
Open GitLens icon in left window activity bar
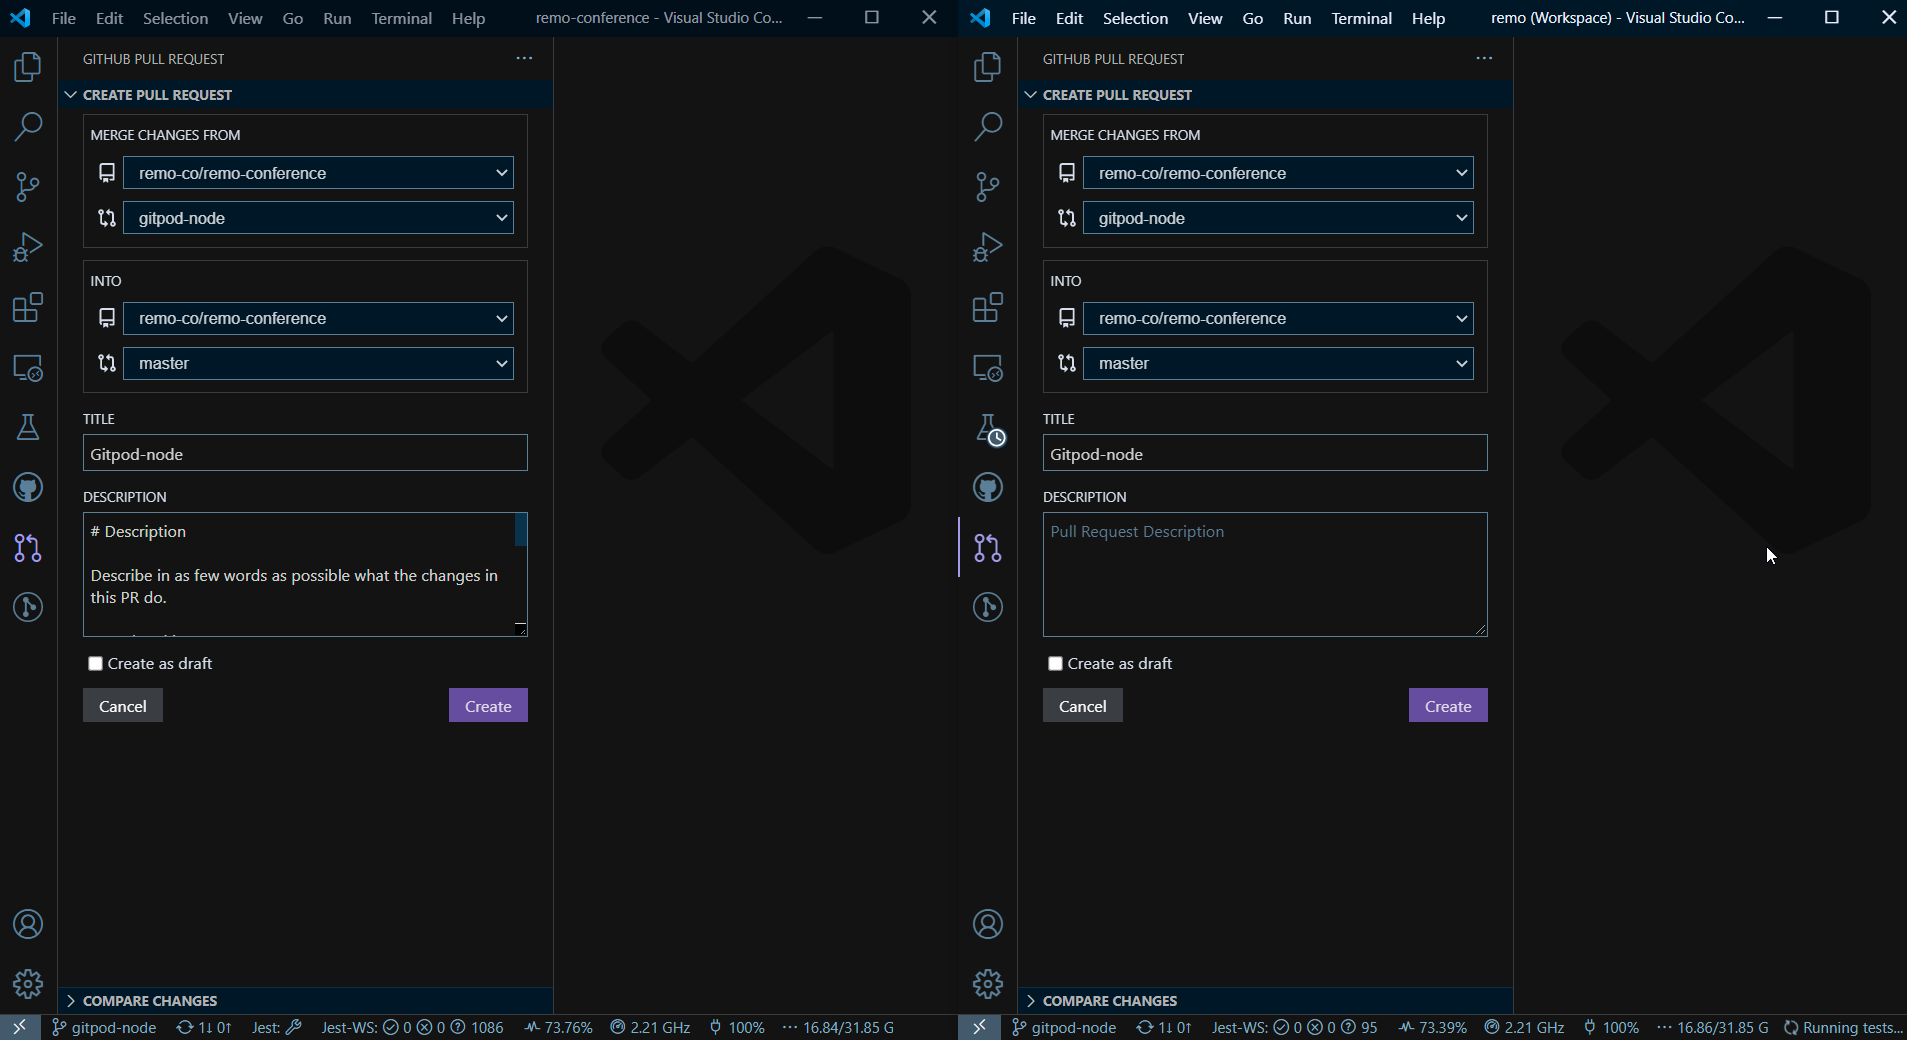(28, 607)
